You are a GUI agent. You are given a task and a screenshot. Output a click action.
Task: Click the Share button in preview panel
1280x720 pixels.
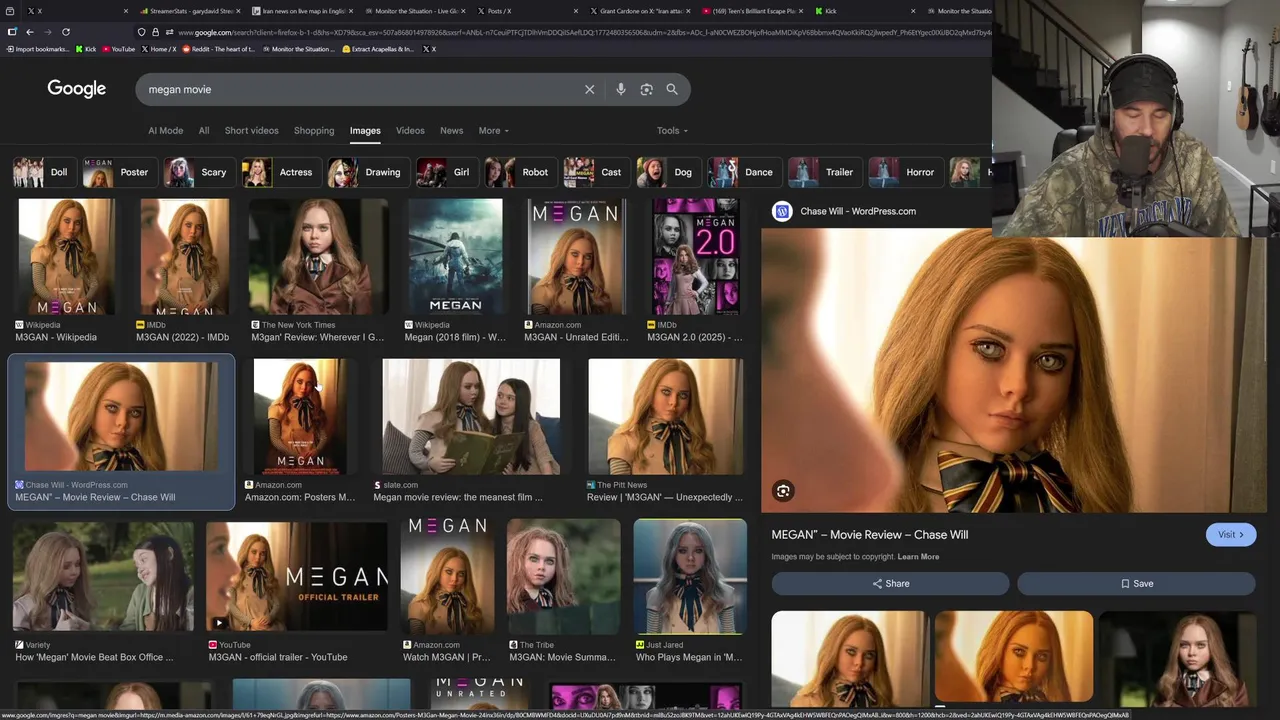point(890,584)
